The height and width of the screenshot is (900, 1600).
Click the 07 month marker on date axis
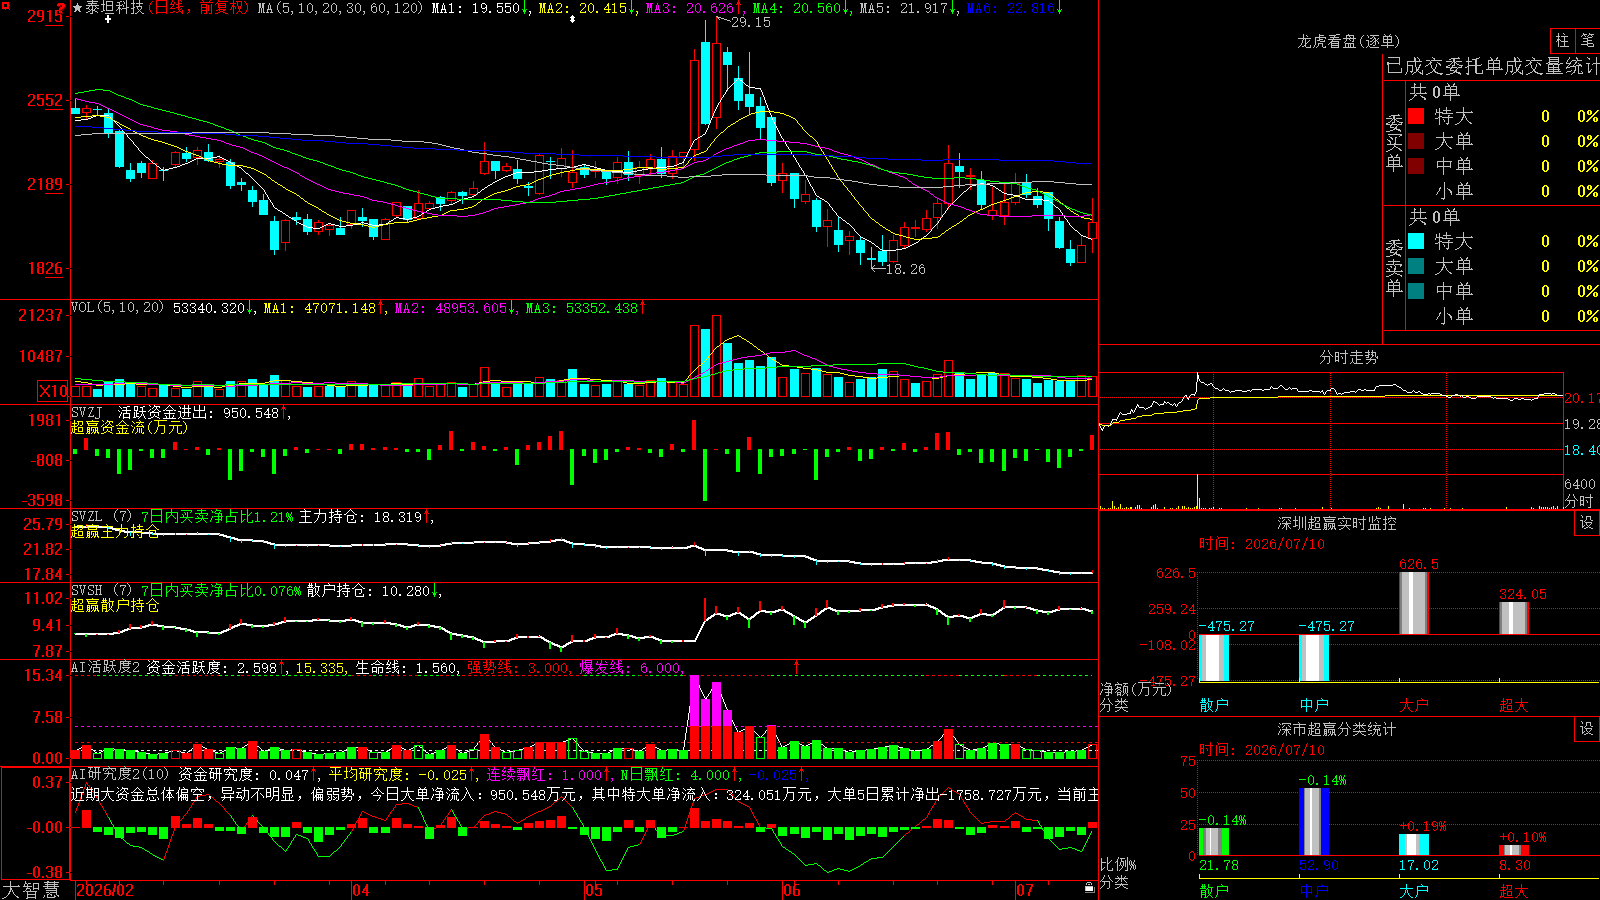[1025, 890]
